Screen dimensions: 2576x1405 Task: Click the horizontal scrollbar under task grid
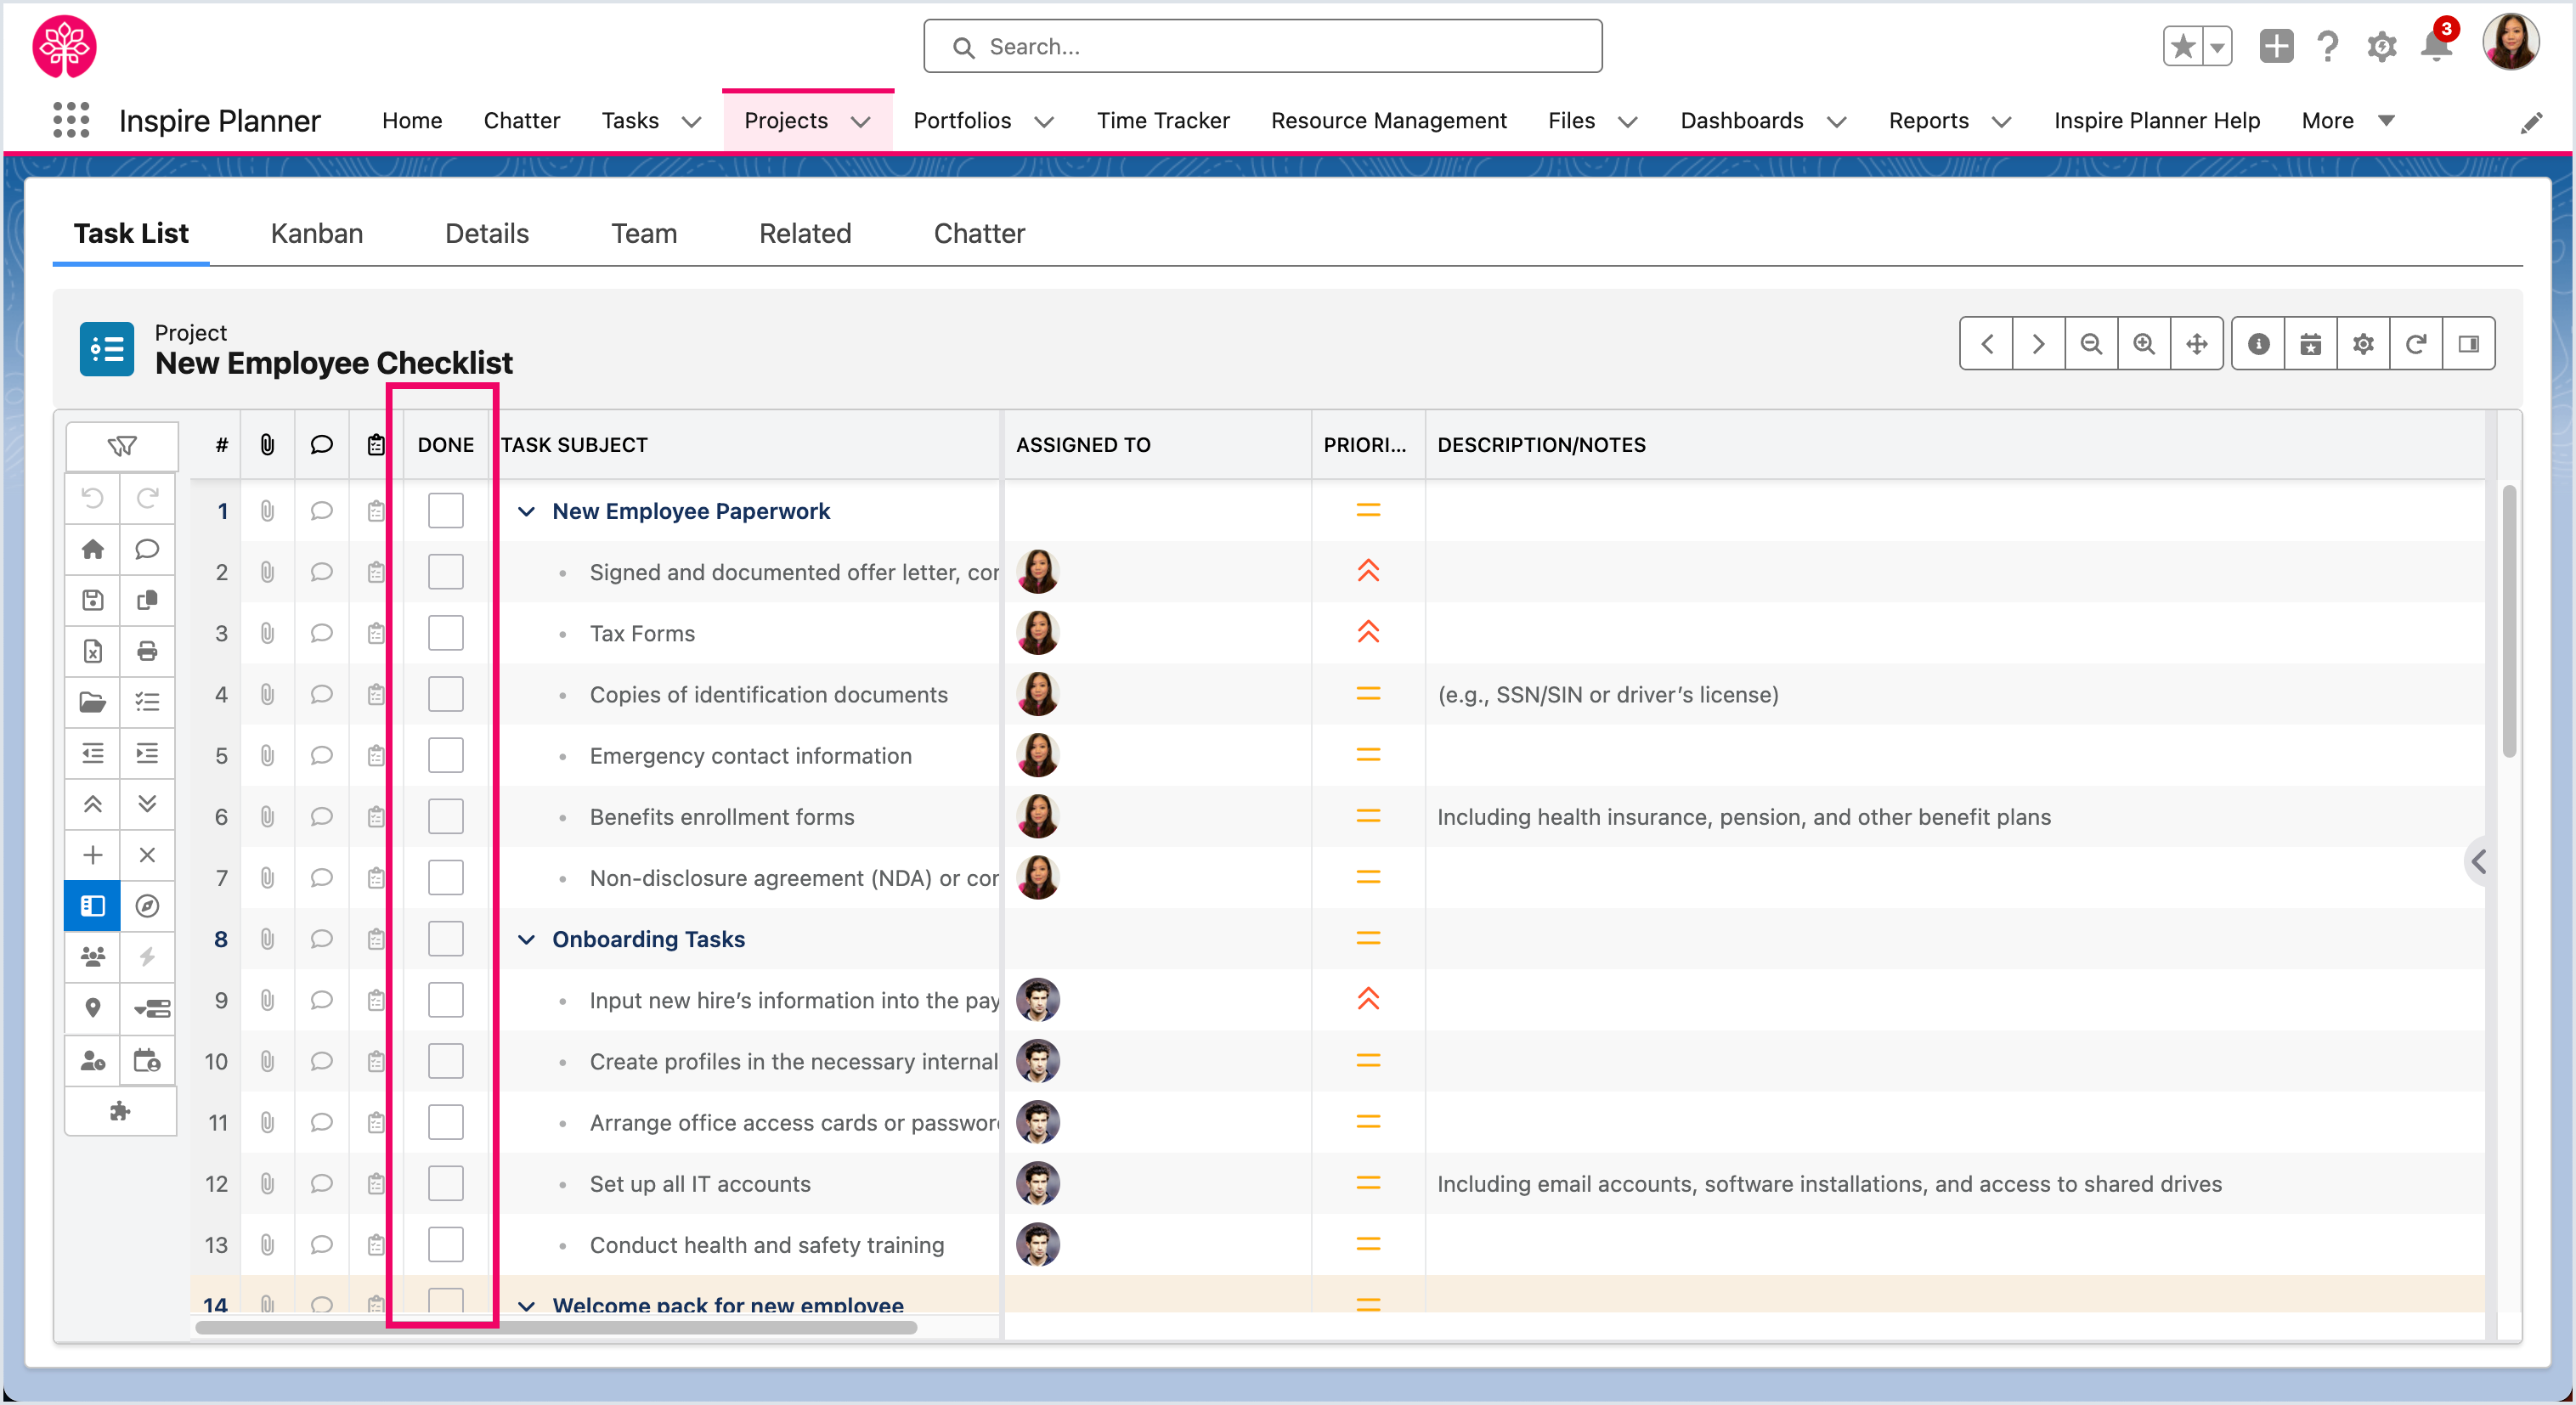(556, 1328)
